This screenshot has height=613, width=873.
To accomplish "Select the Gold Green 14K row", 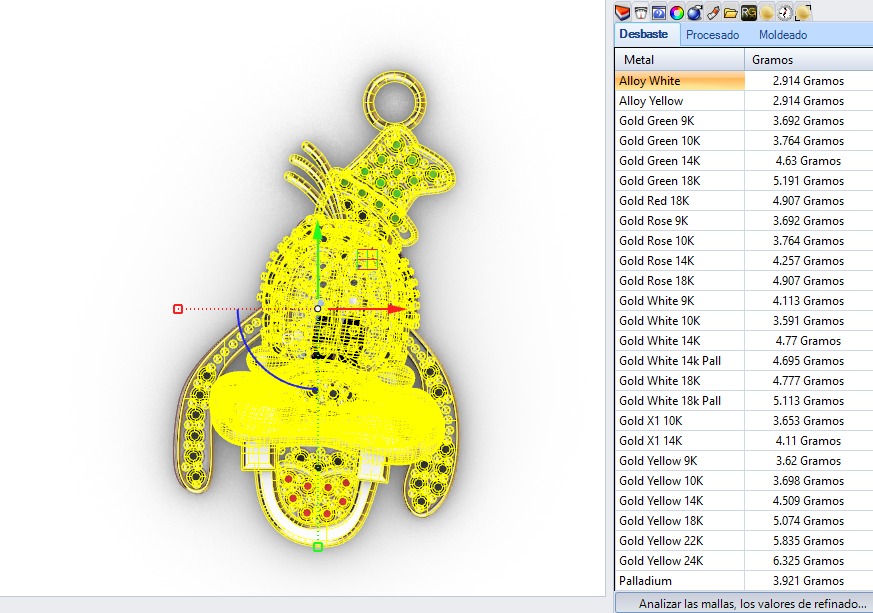I will point(744,161).
